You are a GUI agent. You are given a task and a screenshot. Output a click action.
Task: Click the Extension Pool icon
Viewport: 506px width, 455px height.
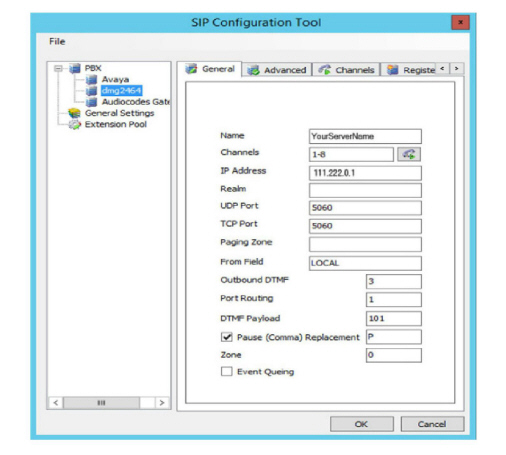[74, 125]
